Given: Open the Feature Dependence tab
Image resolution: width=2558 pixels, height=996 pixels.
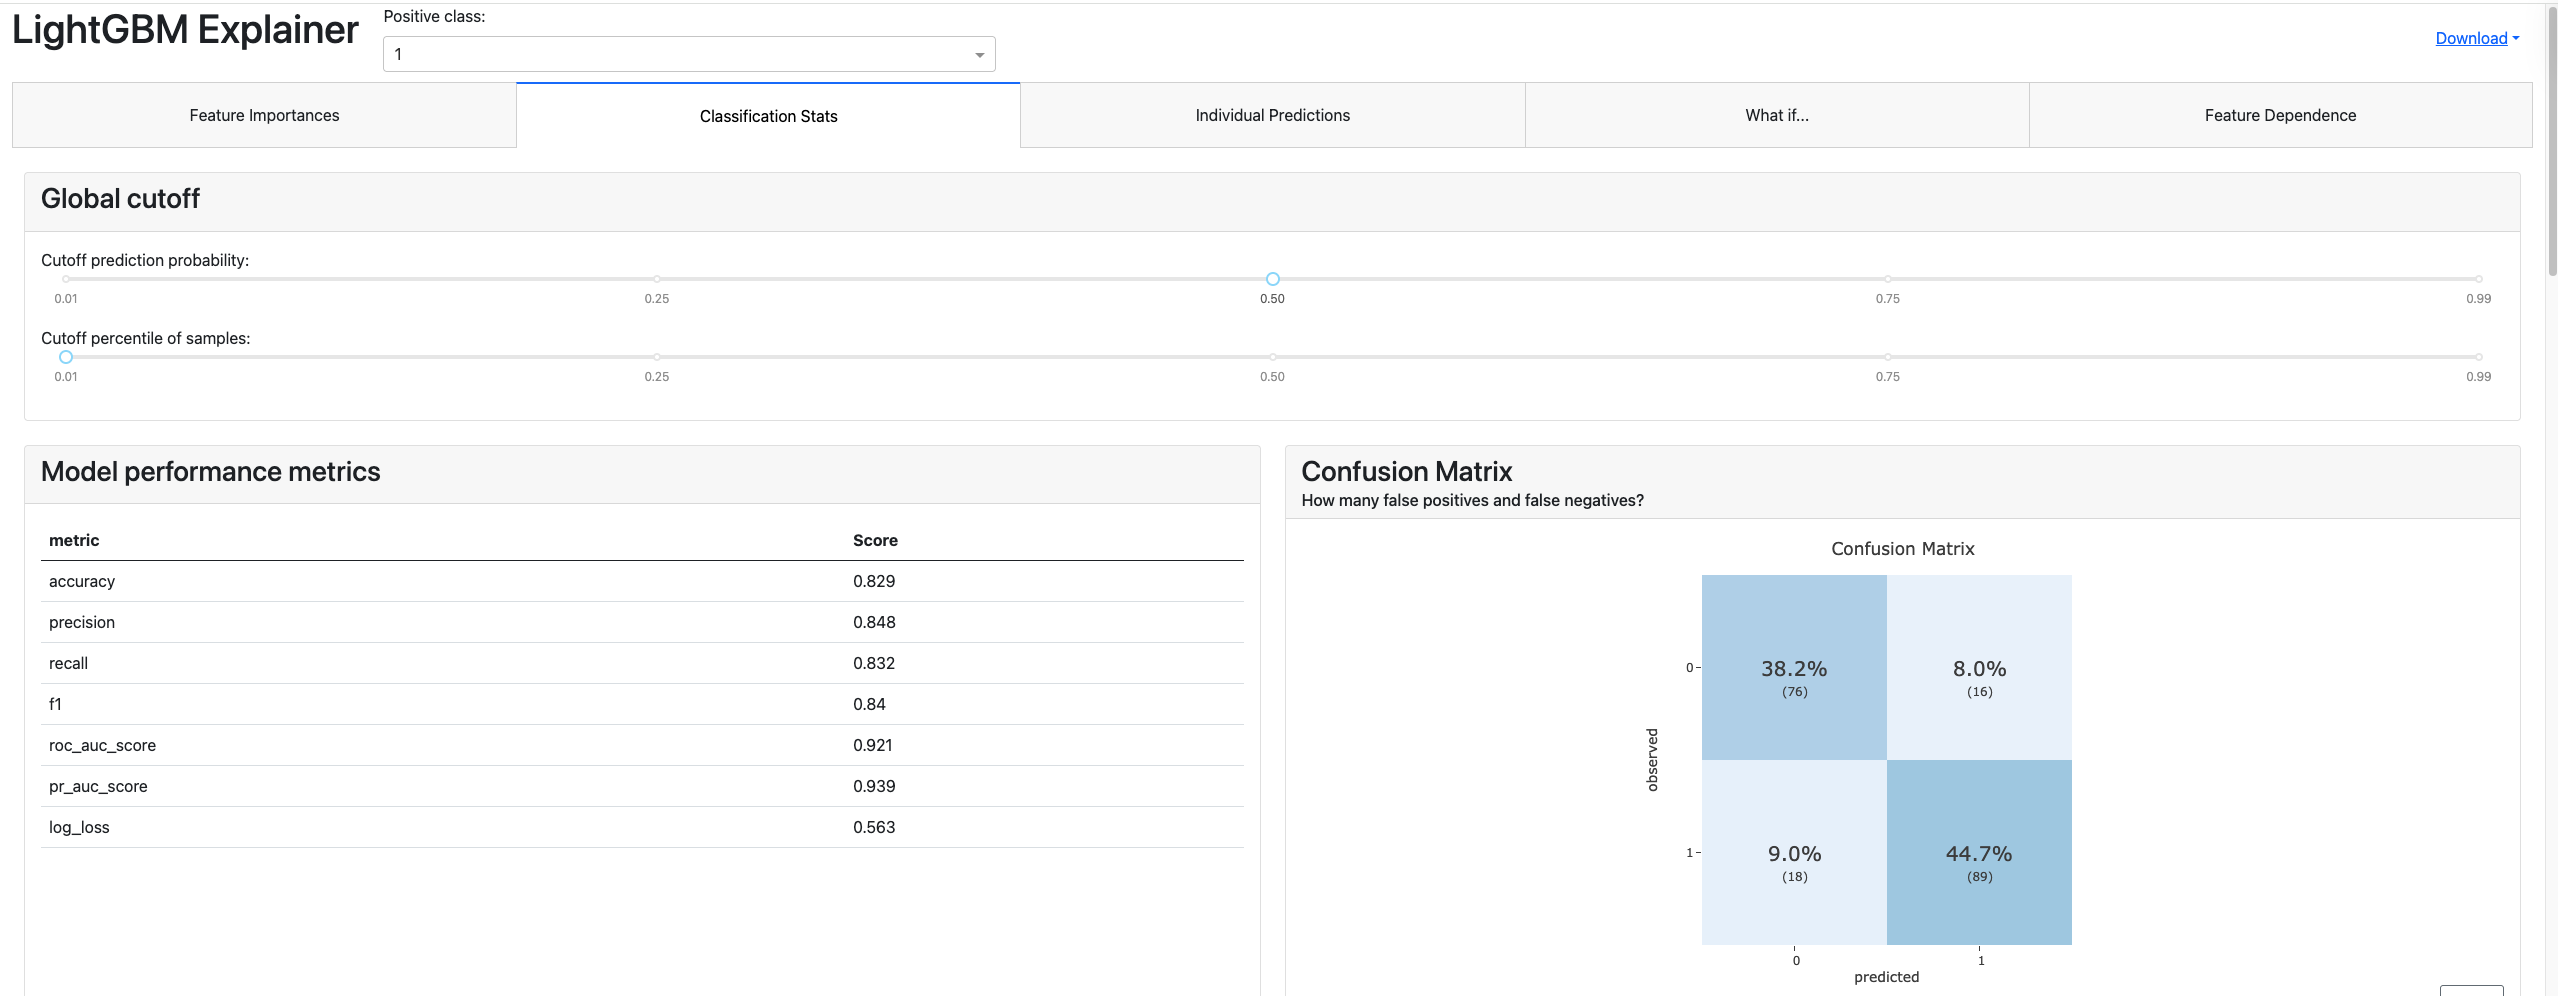Looking at the screenshot, I should click(x=2280, y=116).
